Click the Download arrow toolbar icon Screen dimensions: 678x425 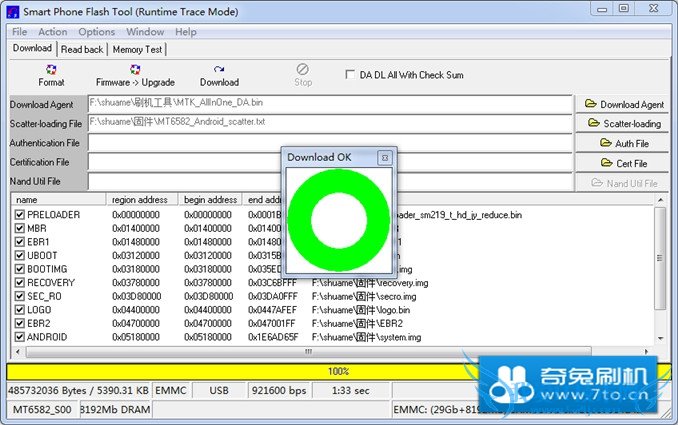pos(219,70)
